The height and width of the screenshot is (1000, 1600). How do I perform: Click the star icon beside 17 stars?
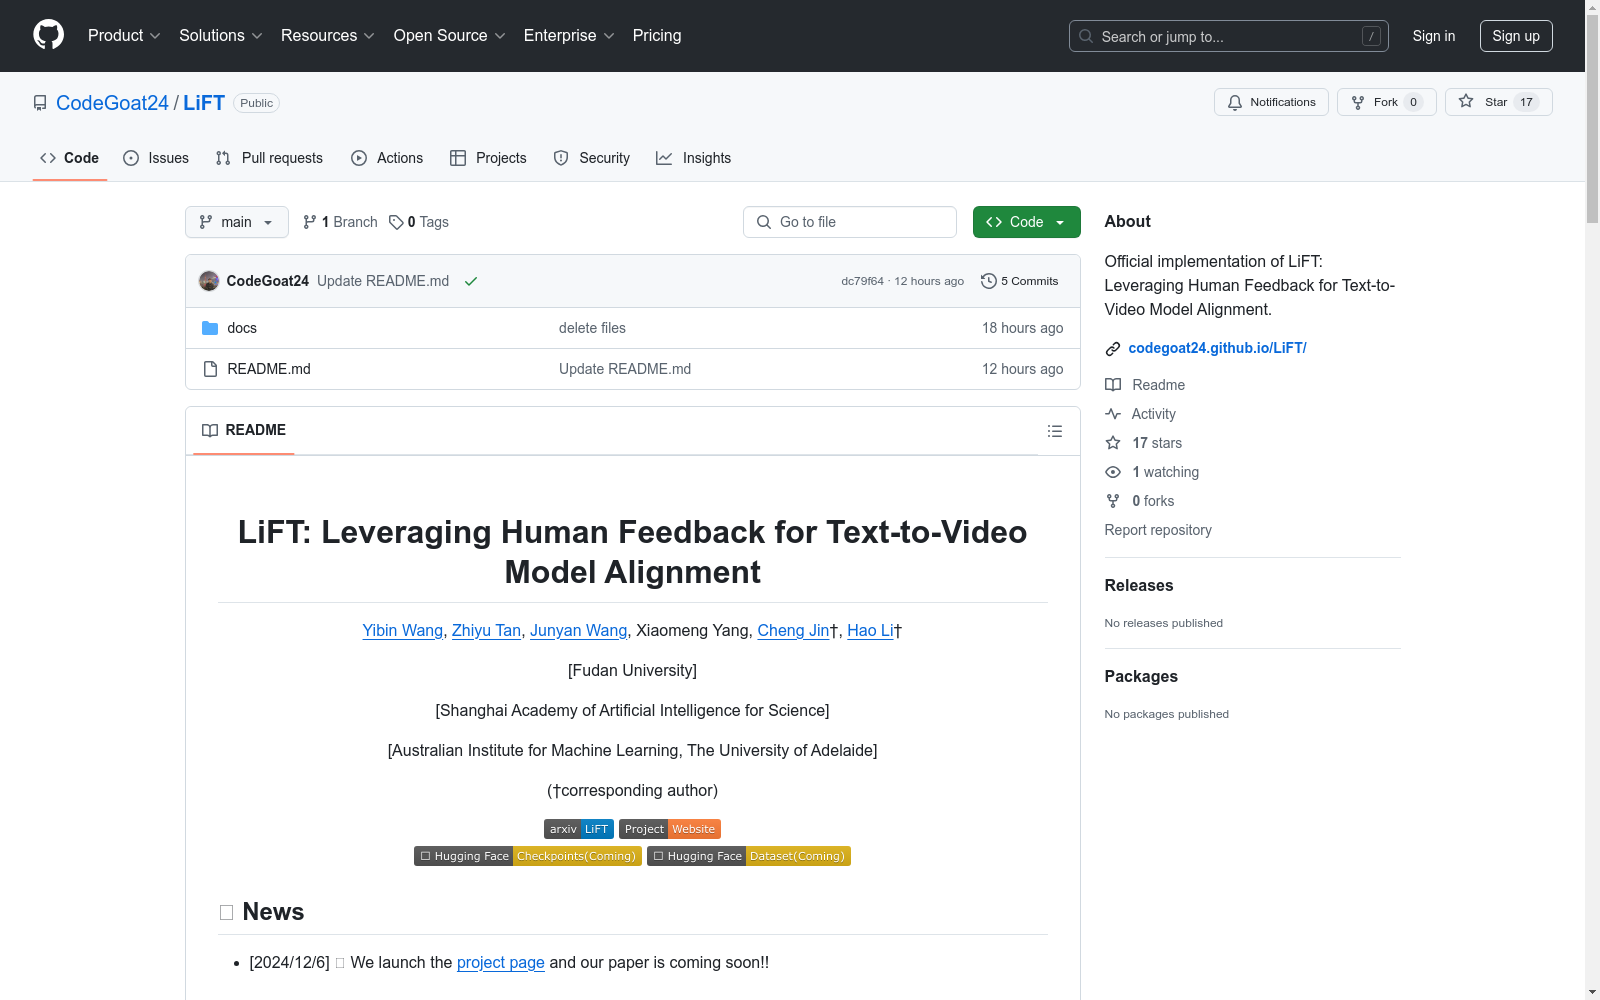1113,443
